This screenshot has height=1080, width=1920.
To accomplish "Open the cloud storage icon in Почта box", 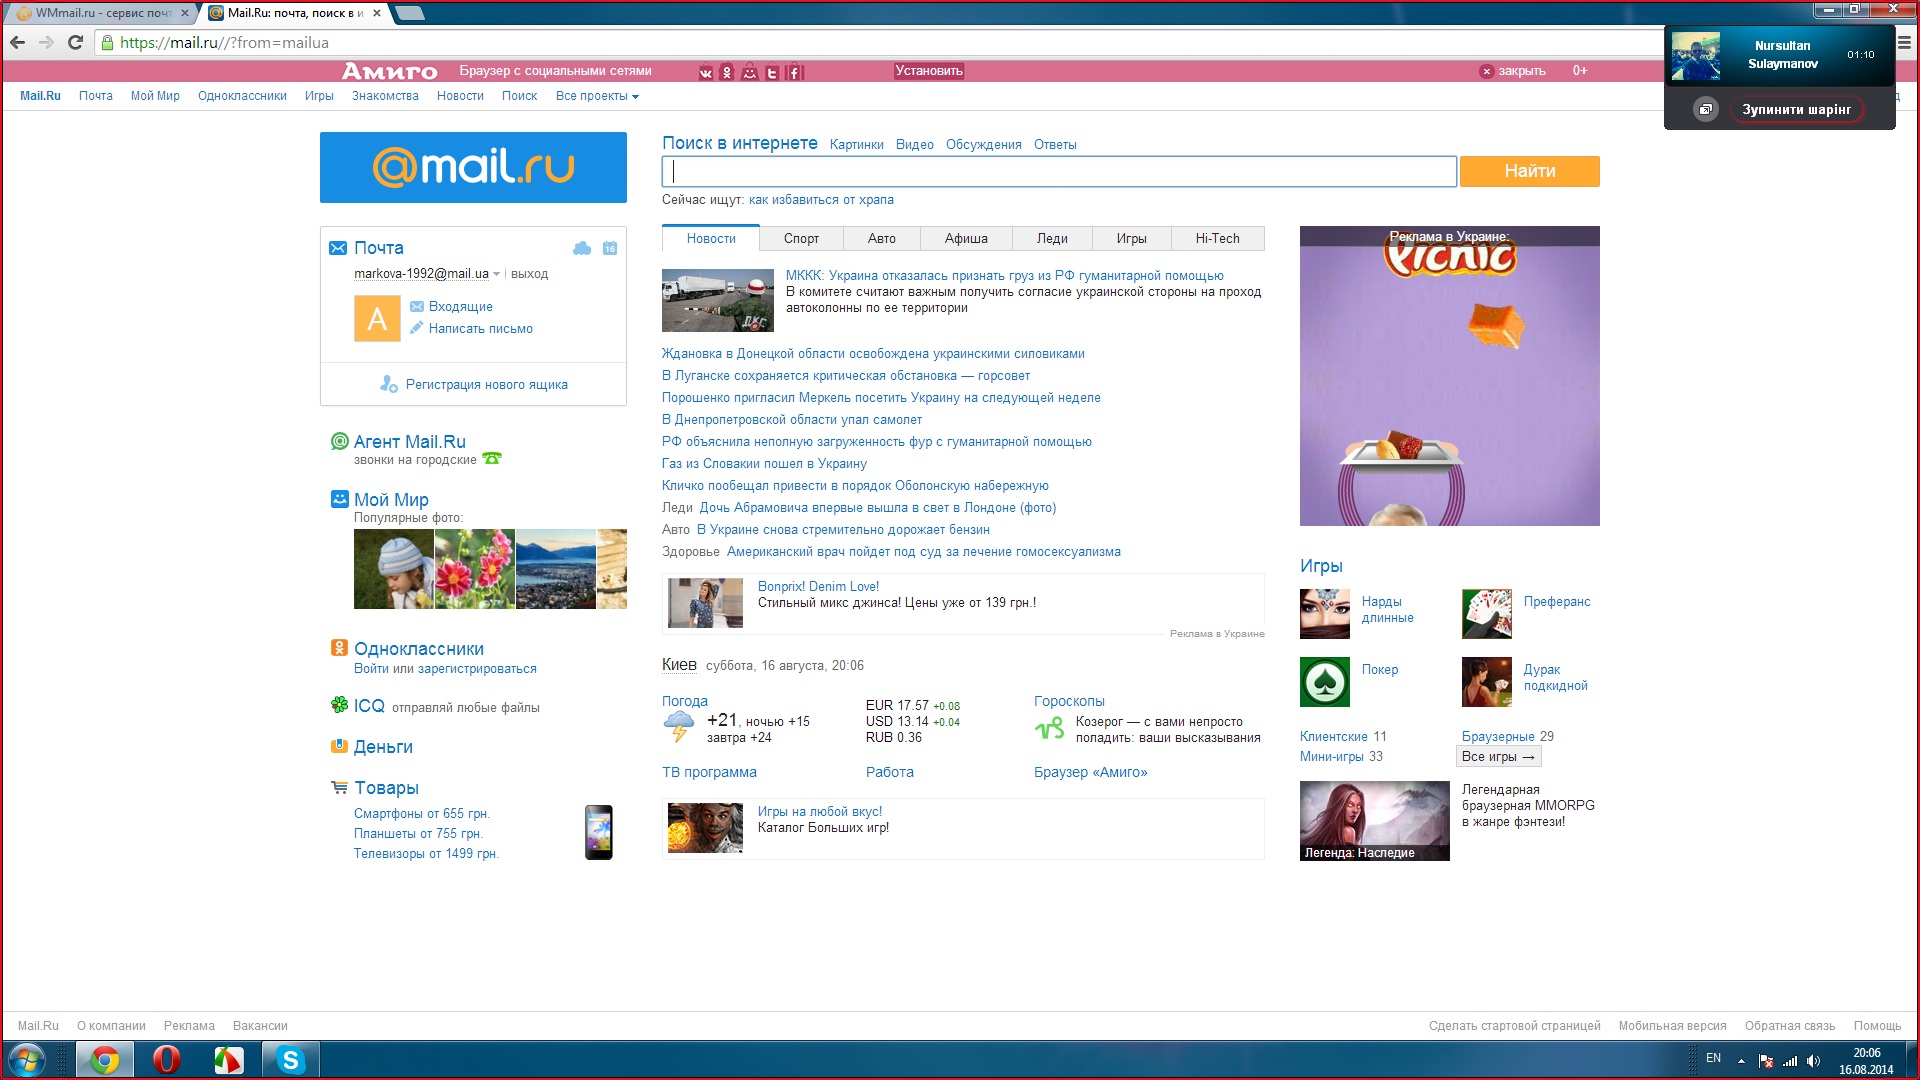I will (x=582, y=248).
